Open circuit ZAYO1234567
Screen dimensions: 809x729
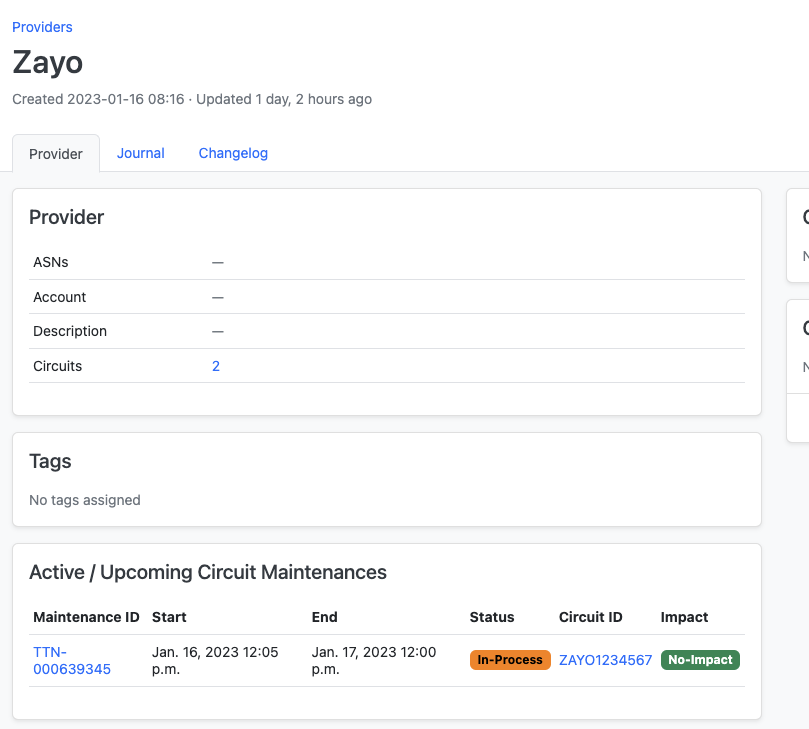coord(605,660)
